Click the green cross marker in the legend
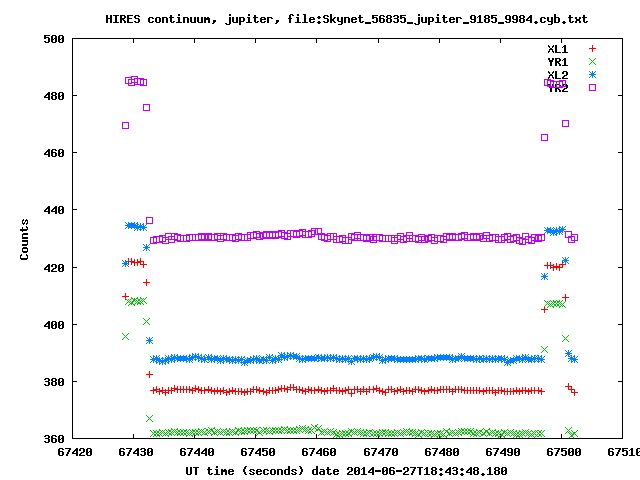The height and width of the screenshot is (480, 640). 592,62
